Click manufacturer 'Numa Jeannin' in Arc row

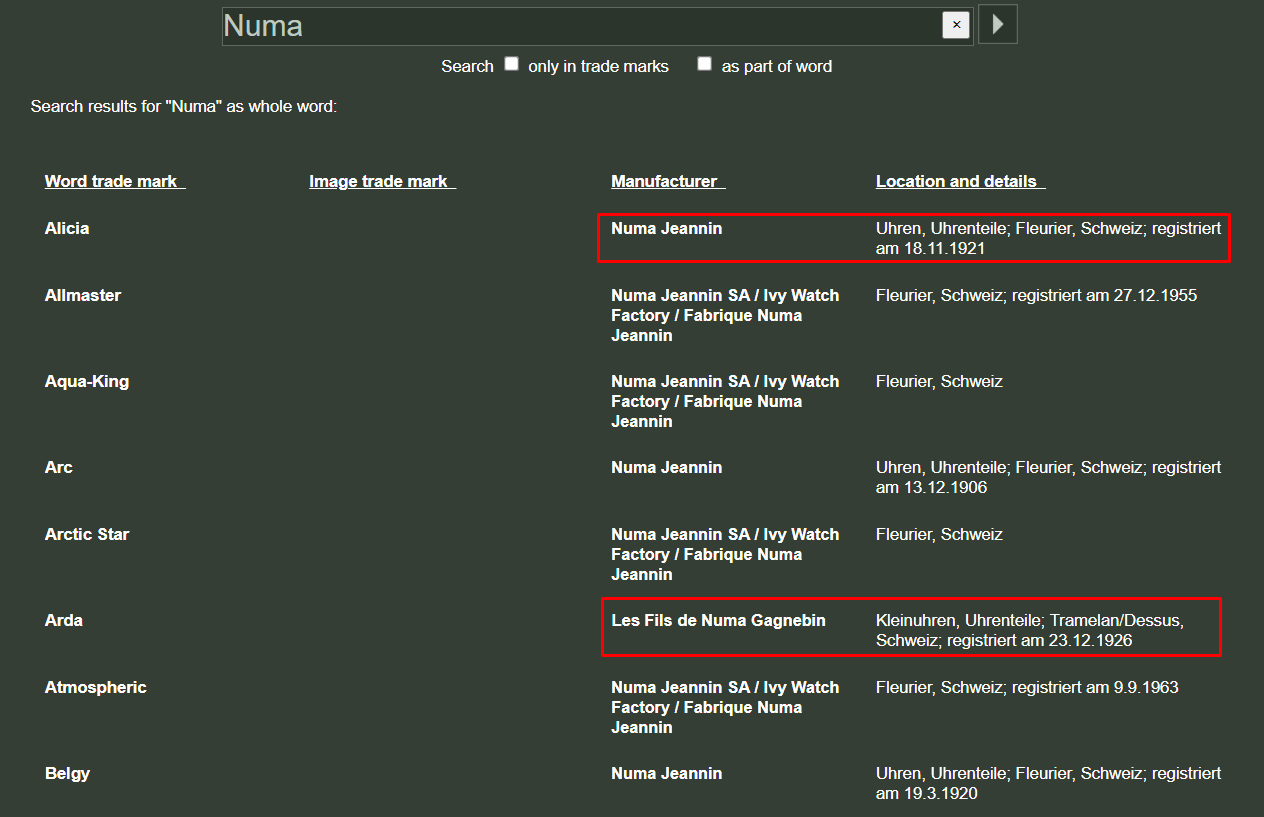point(667,467)
